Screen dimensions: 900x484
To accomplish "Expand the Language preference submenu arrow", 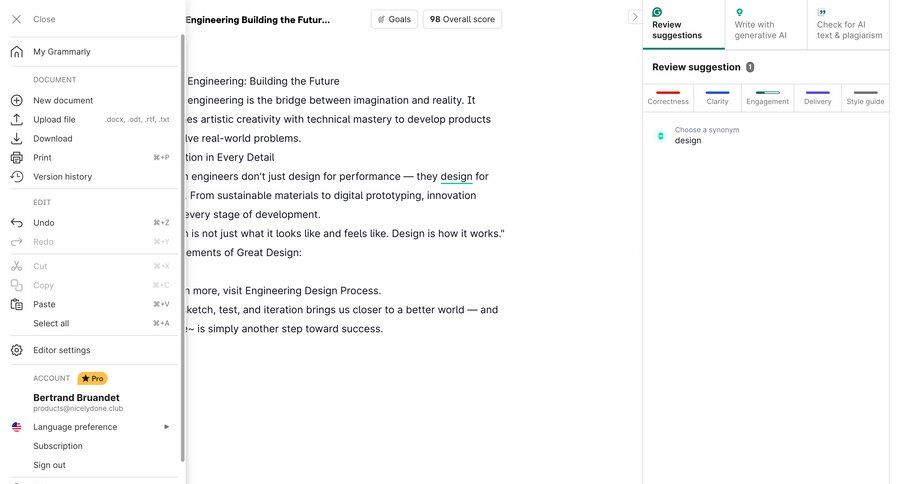I will point(166,427).
